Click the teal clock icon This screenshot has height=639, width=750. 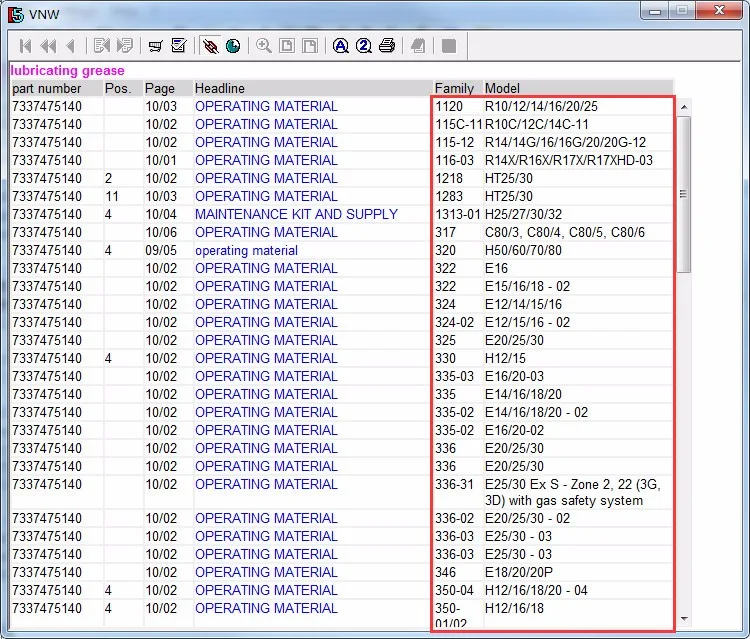coord(233,46)
